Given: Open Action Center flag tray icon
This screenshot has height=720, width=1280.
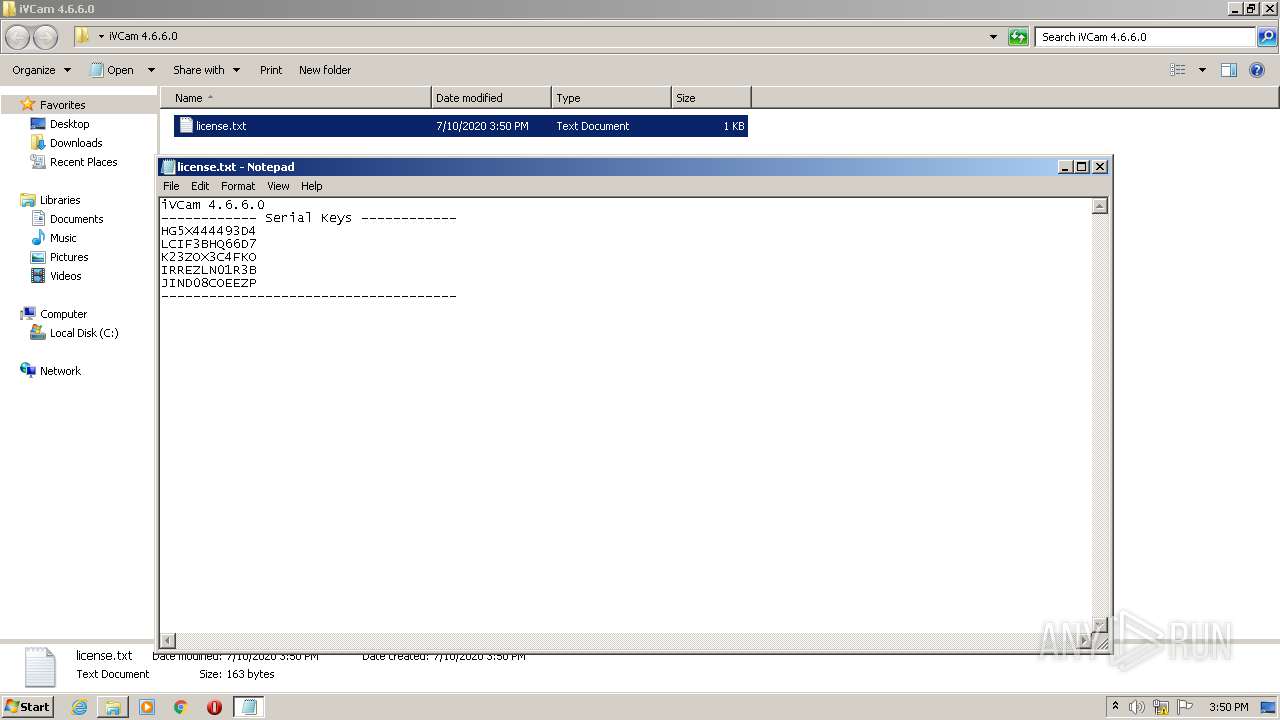Looking at the screenshot, I should [x=1185, y=707].
